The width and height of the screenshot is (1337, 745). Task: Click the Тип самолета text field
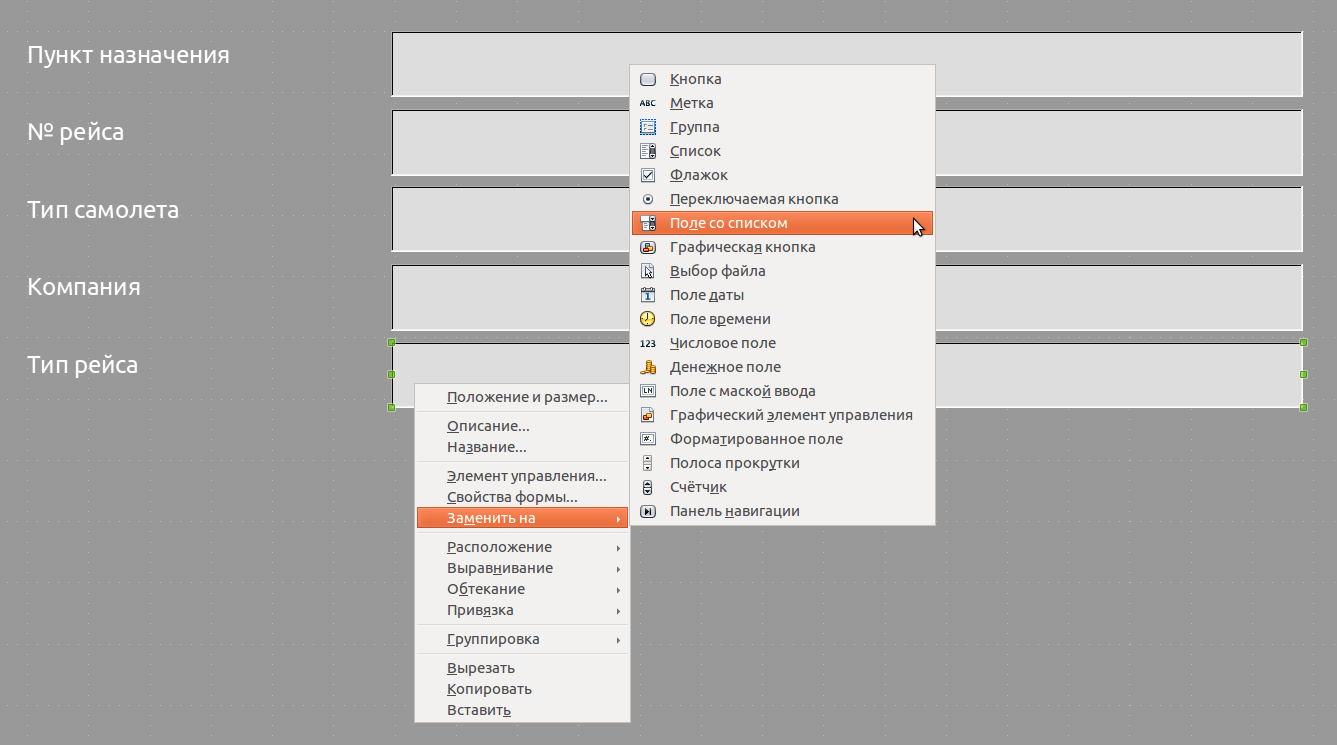[x=847, y=219]
